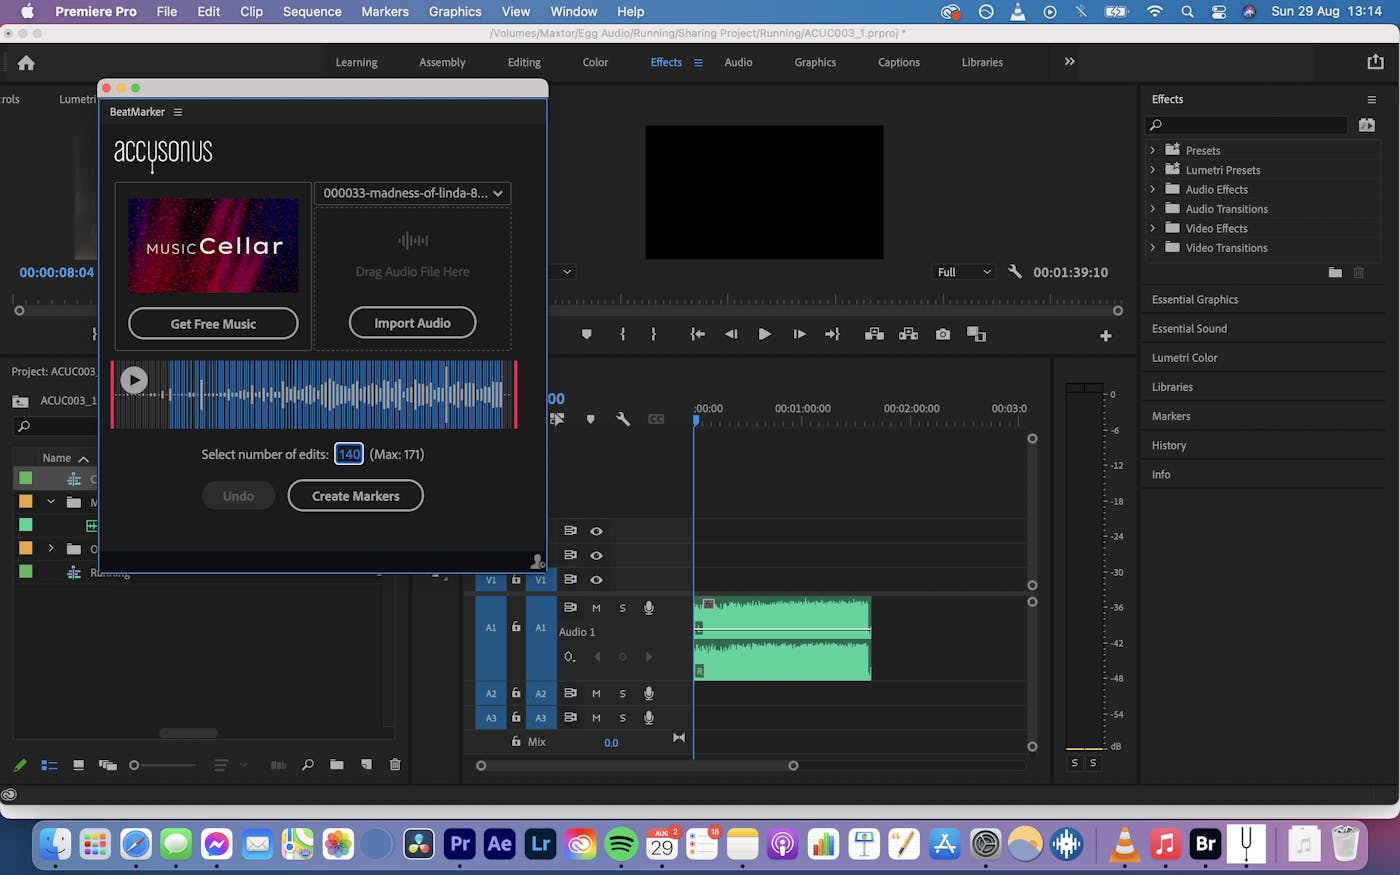Toggle the timeline captions CC icon
Image resolution: width=1400 pixels, height=875 pixels.
point(656,419)
